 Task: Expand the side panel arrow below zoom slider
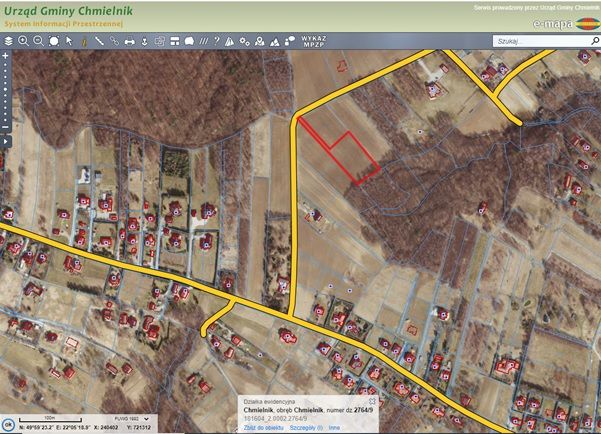5,141
